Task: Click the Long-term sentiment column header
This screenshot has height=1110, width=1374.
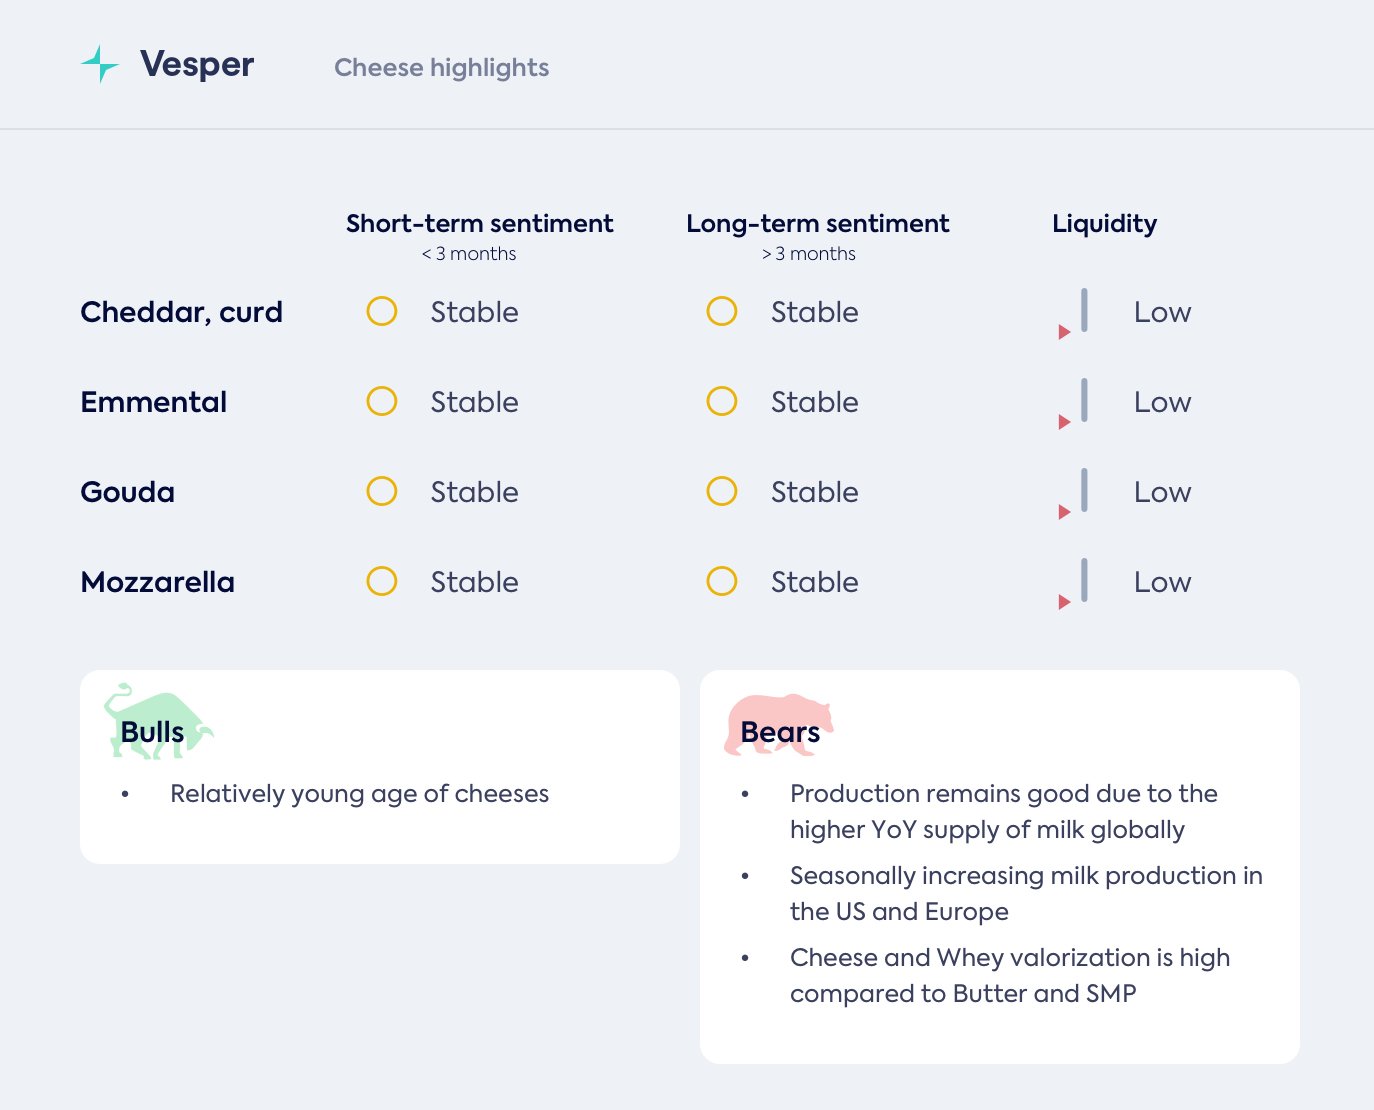Action: pyautogui.click(x=817, y=224)
